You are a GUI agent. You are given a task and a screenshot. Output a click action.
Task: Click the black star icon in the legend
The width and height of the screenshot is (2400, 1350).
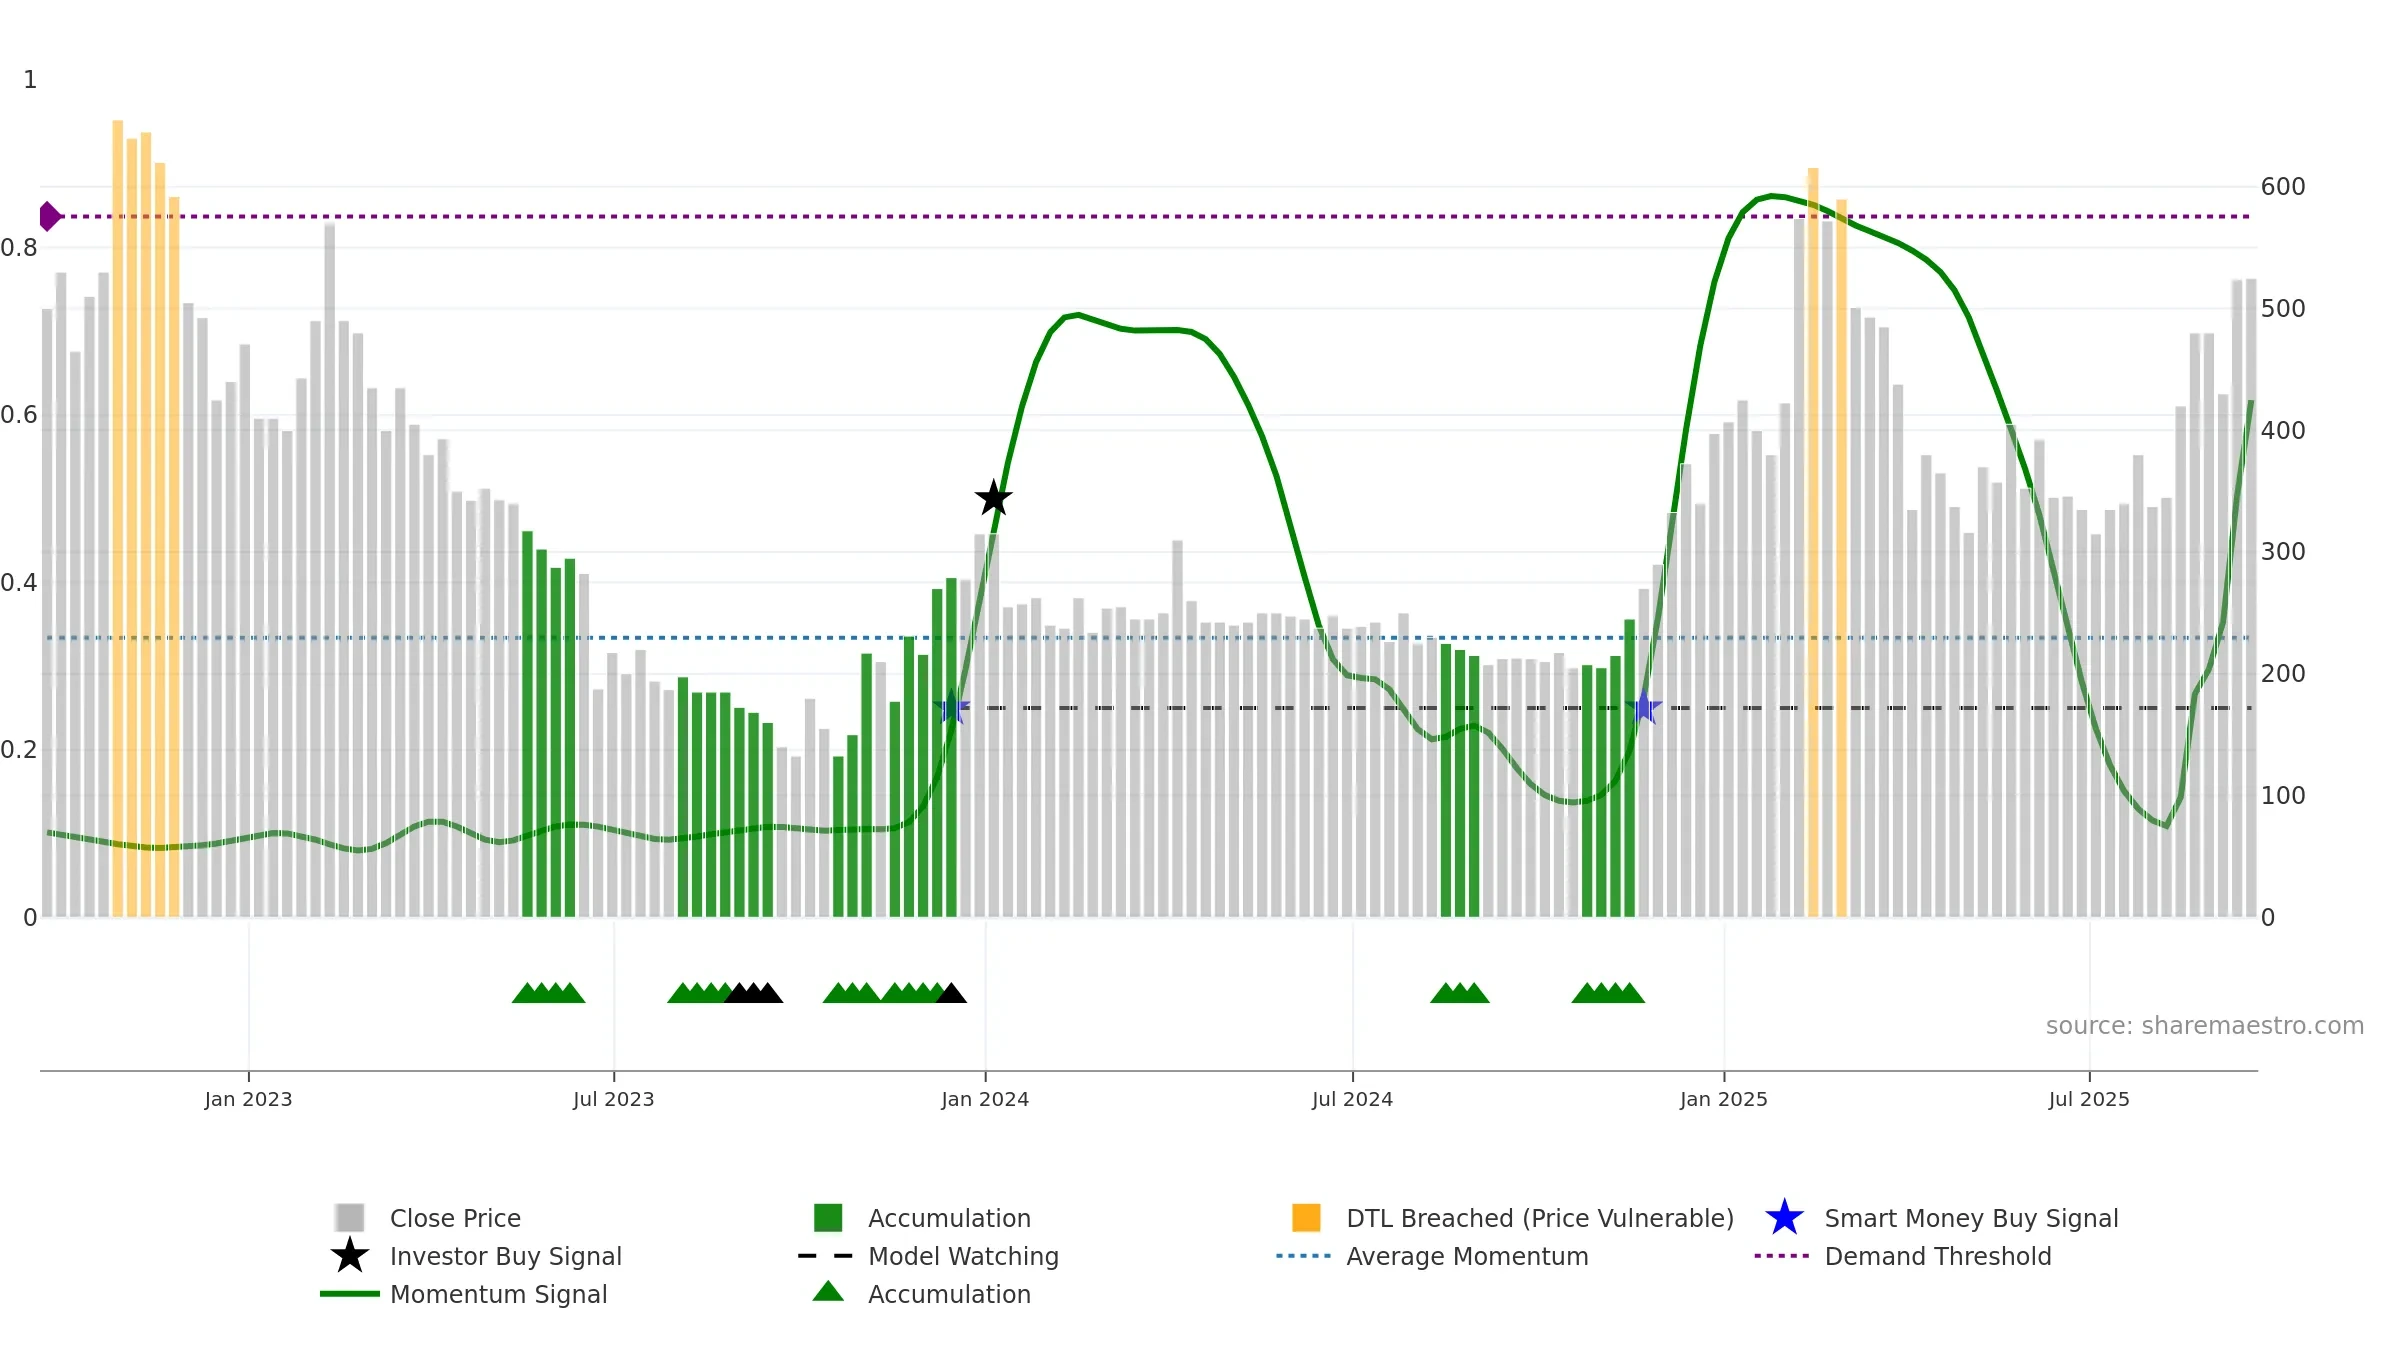click(x=350, y=1256)
